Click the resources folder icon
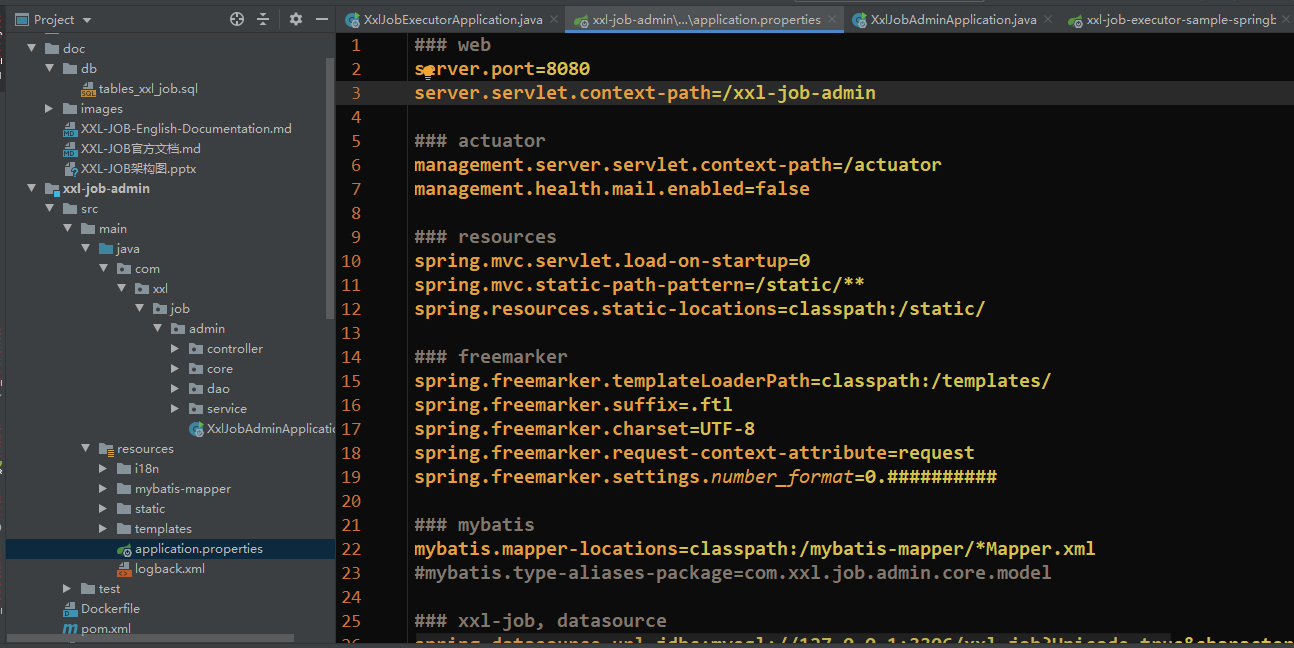 click(x=106, y=449)
